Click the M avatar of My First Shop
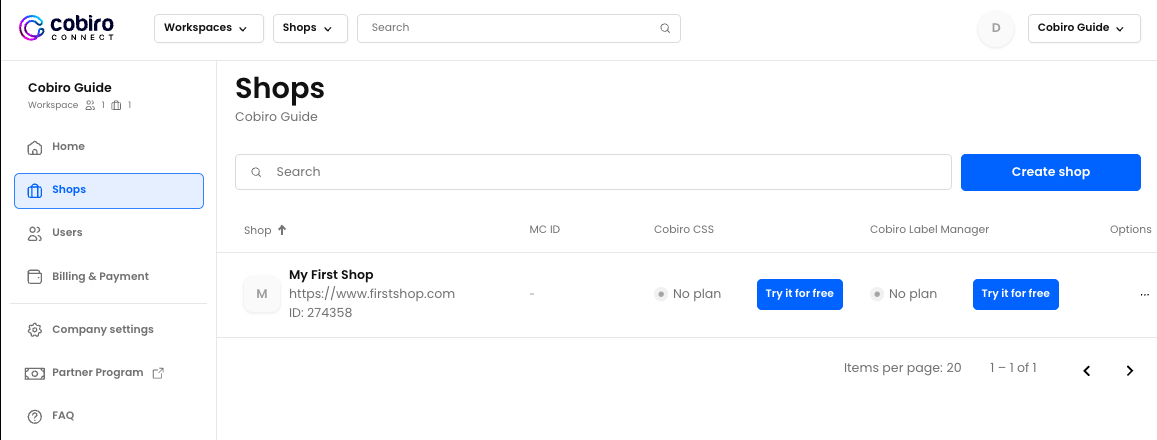Screen dimensions: 1157x440 262,294
